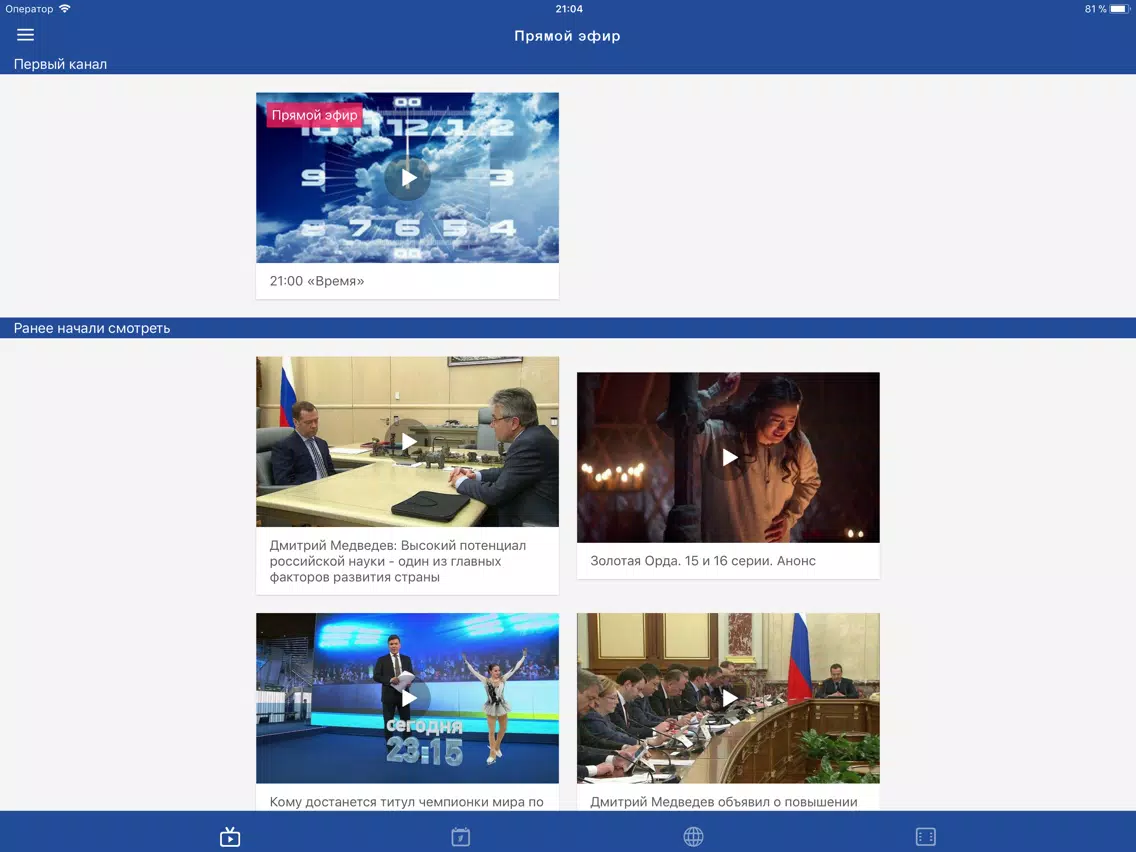The width and height of the screenshot is (1136, 852).
Task: Tap the red Прямой эфир badge
Action: pyautogui.click(x=314, y=114)
